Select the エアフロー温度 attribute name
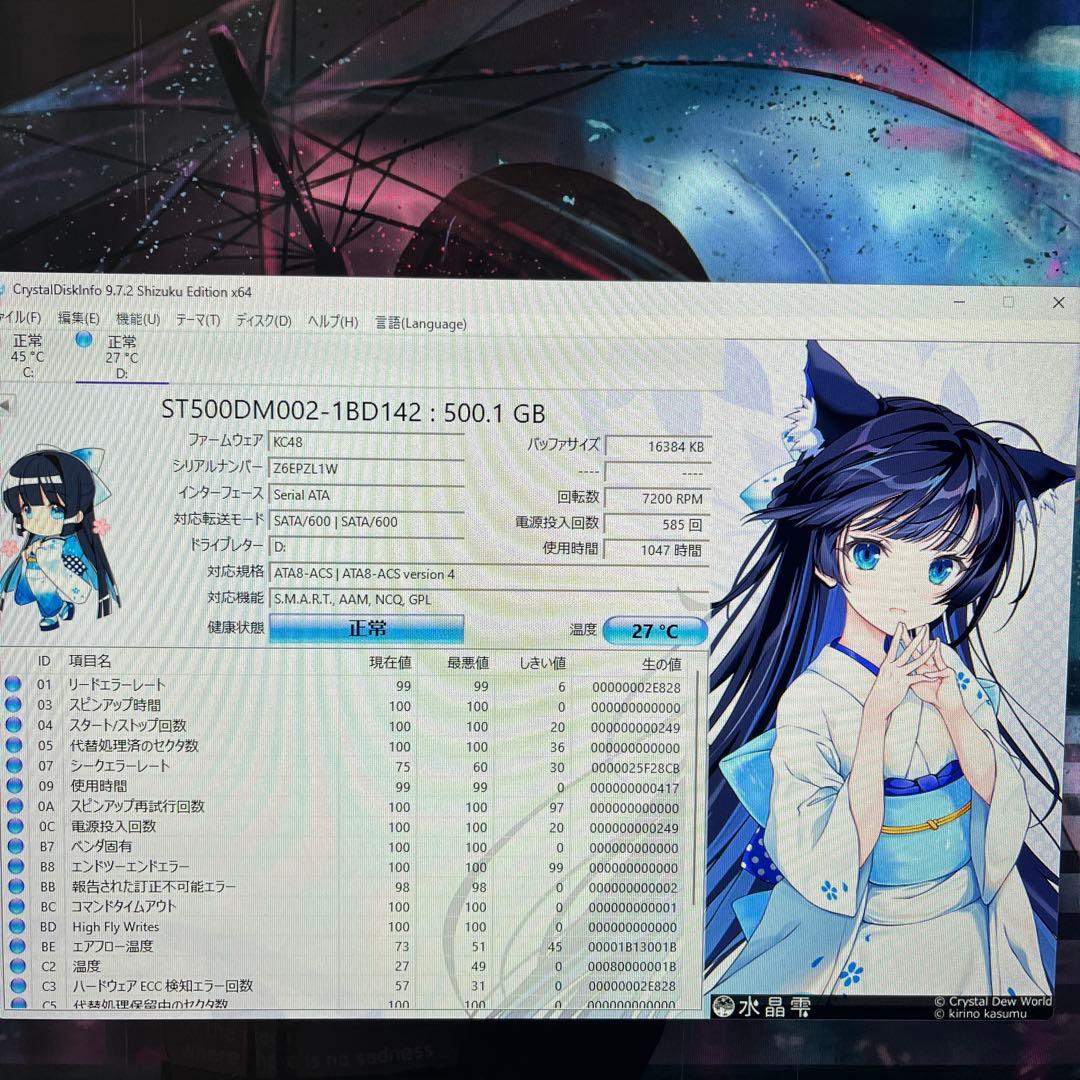This screenshot has width=1080, height=1080. [x=113, y=946]
